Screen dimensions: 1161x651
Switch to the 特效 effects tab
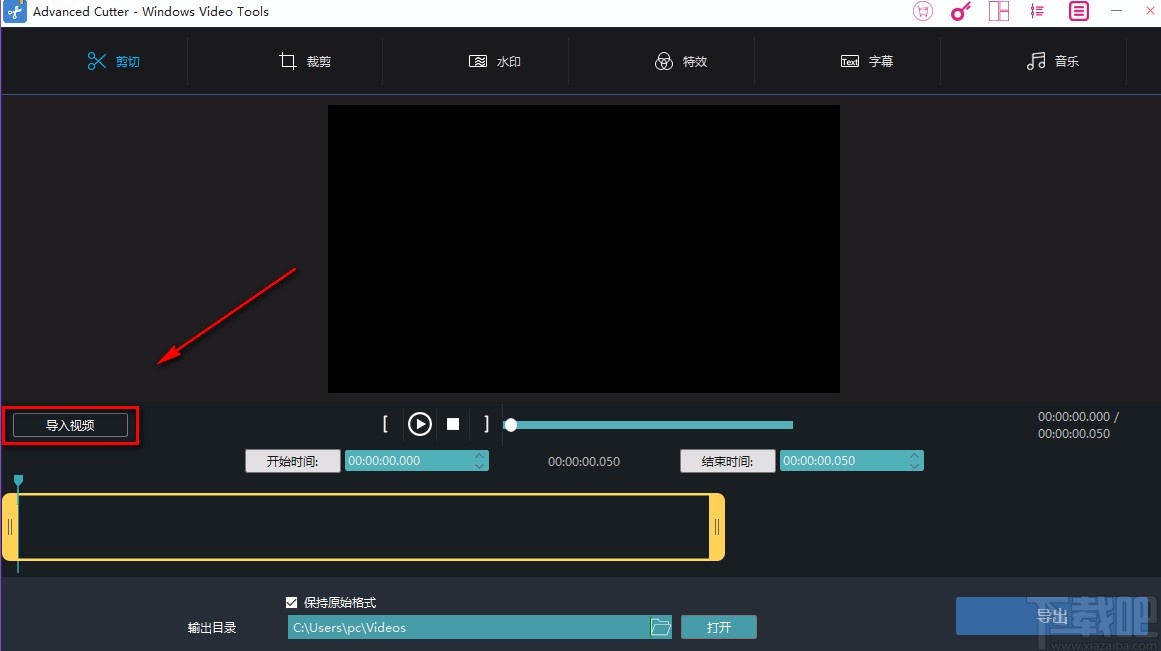[682, 60]
